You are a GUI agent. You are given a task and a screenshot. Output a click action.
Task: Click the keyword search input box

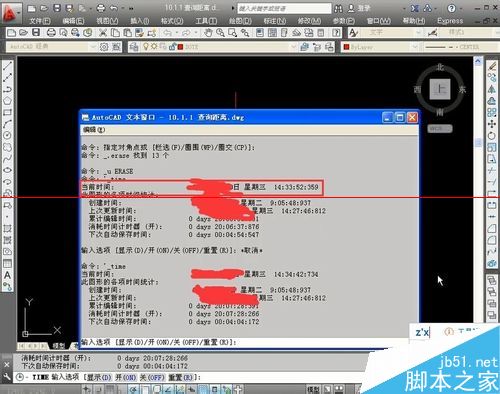click(284, 8)
